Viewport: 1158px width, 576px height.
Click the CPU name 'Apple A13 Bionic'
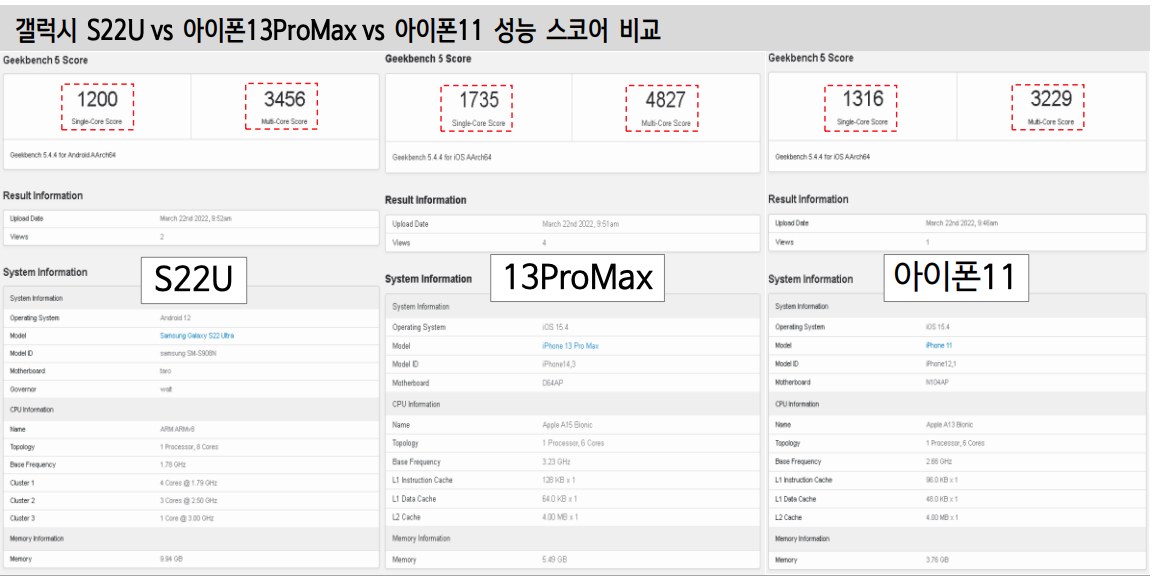[949, 425]
